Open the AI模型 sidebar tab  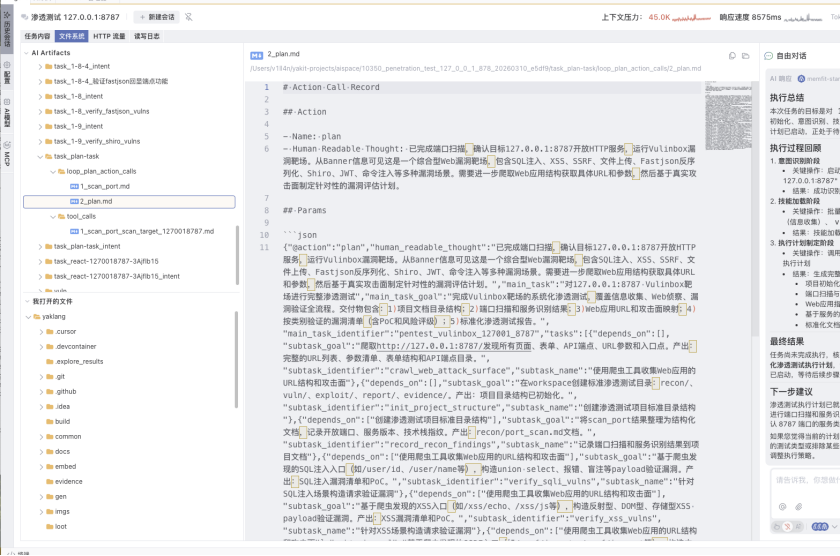[7, 112]
